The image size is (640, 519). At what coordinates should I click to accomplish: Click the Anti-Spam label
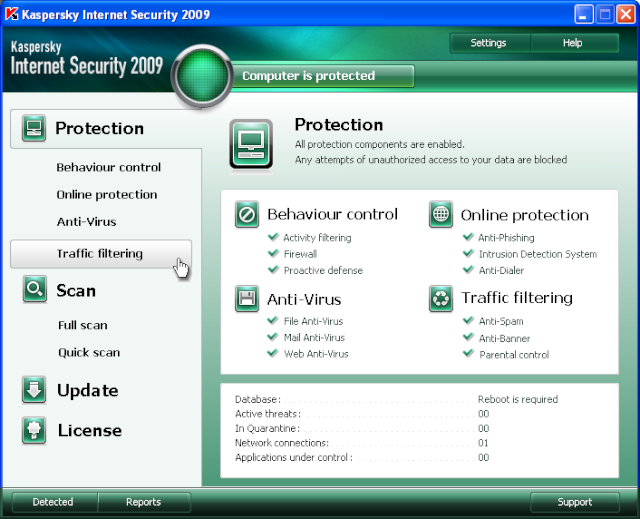pyautogui.click(x=501, y=322)
